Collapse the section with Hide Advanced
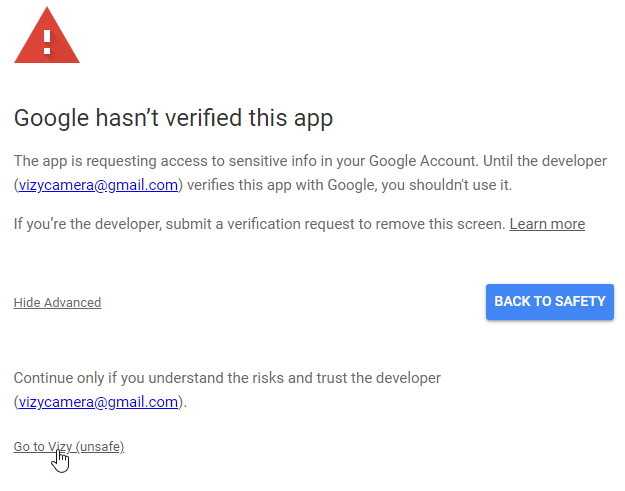 pyautogui.click(x=57, y=303)
